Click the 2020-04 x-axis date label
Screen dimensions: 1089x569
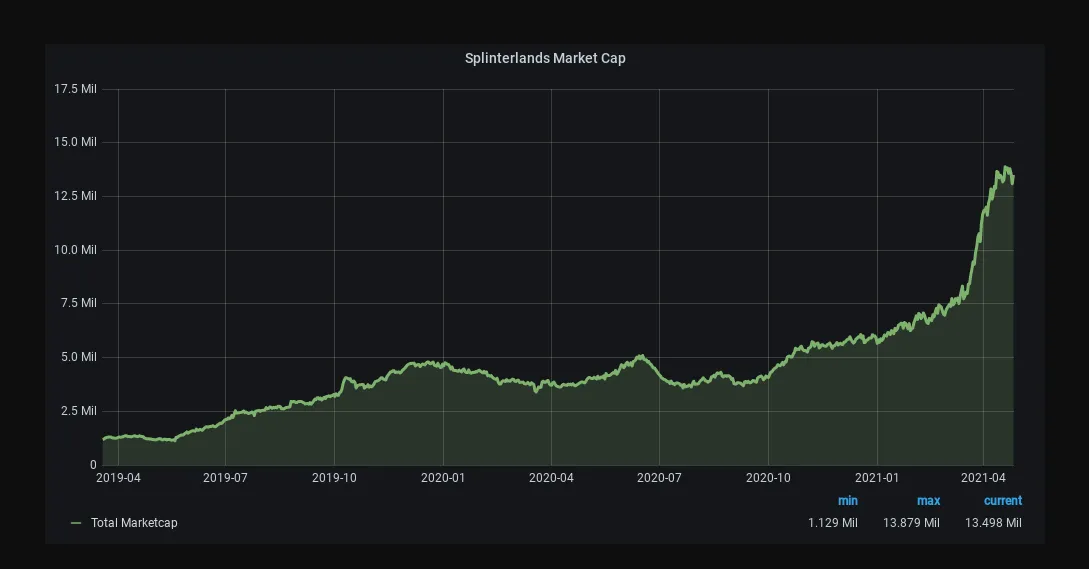551,478
